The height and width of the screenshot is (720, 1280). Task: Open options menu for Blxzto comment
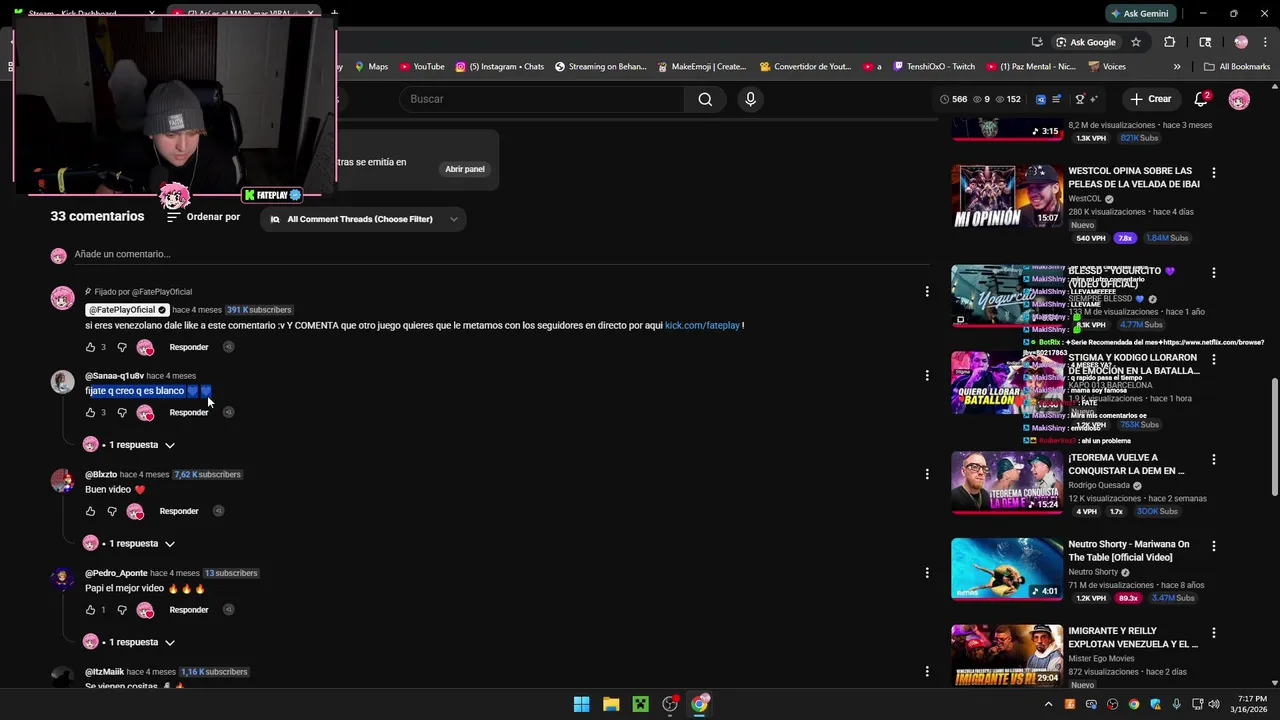coord(927,474)
